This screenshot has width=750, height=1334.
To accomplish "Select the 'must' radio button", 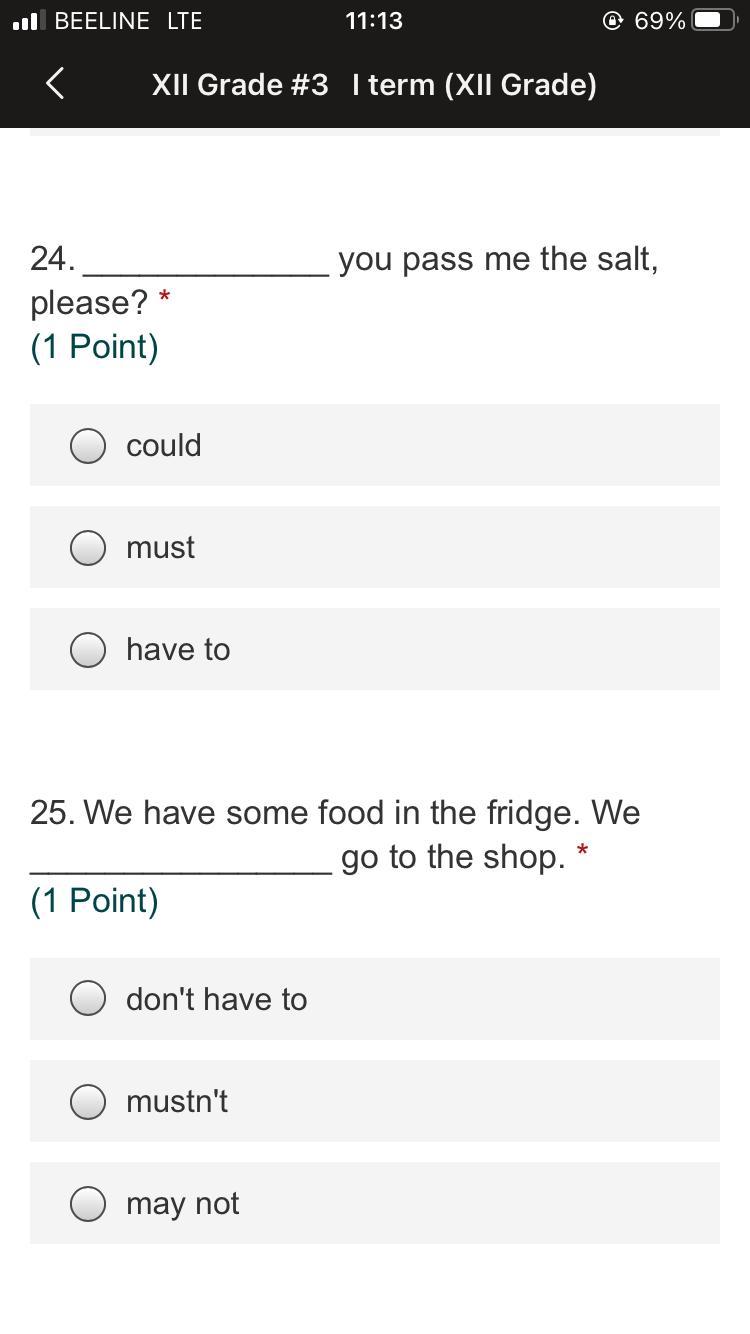I will 88,548.
